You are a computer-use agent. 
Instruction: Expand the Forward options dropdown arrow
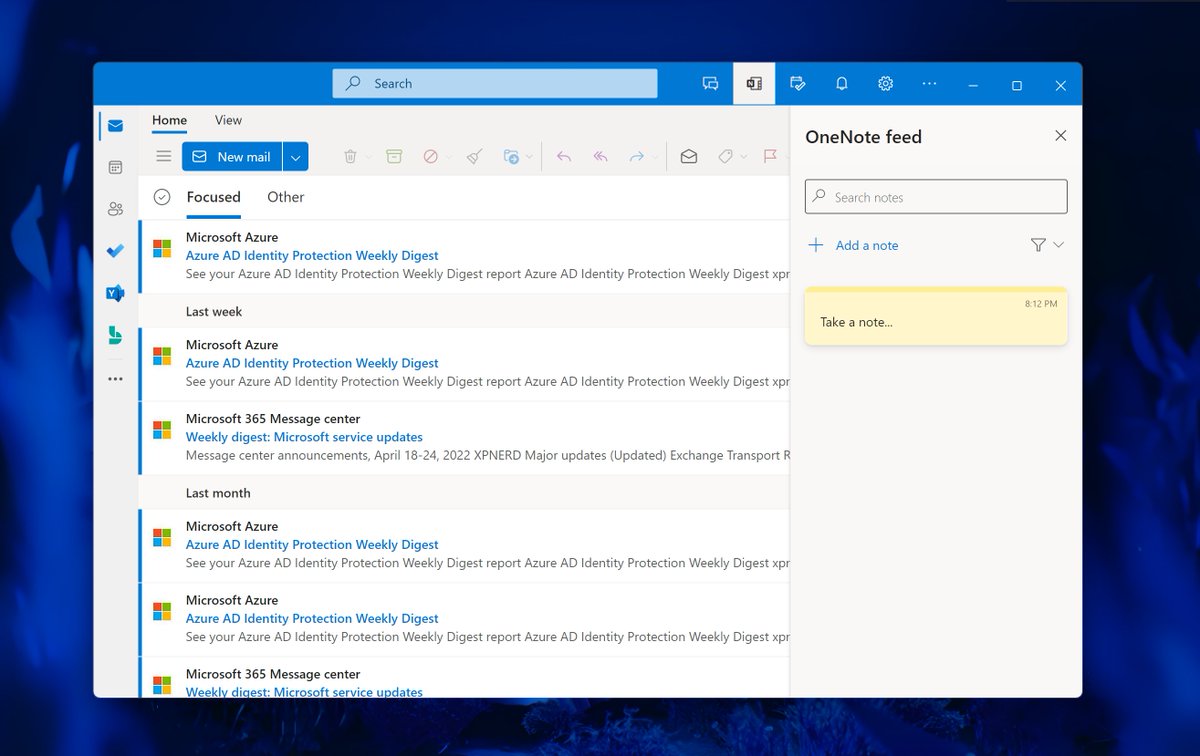(655, 157)
